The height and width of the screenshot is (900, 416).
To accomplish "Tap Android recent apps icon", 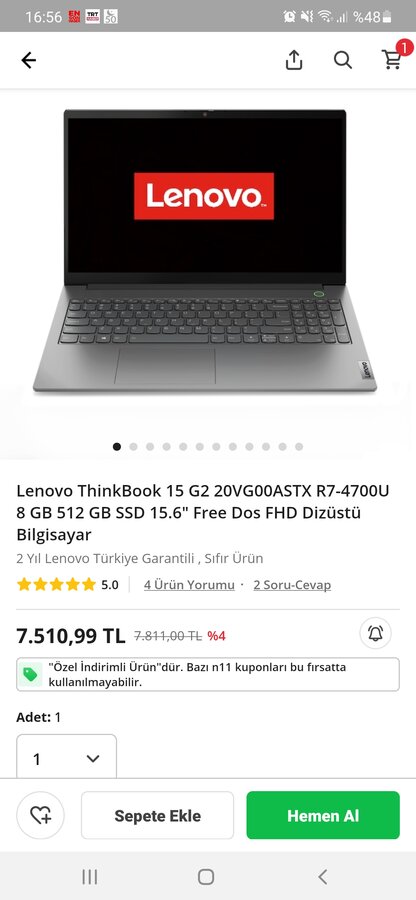I will [x=90, y=876].
